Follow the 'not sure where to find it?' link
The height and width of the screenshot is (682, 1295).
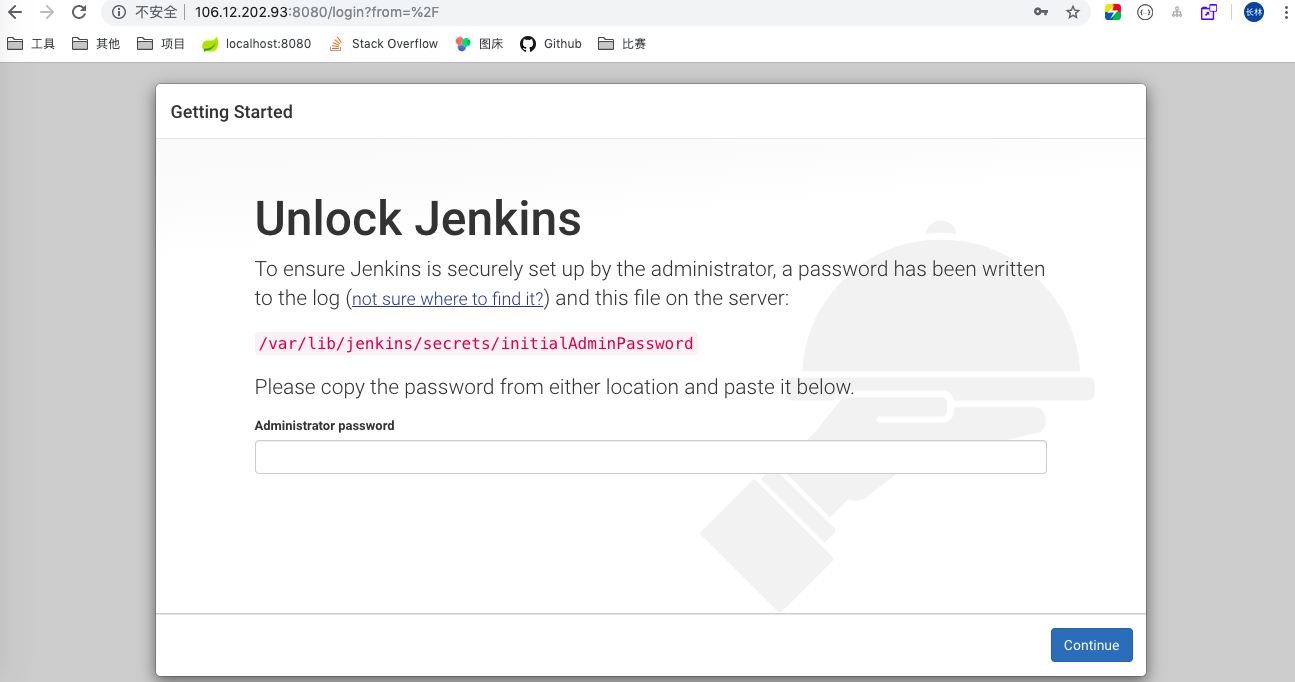point(448,299)
